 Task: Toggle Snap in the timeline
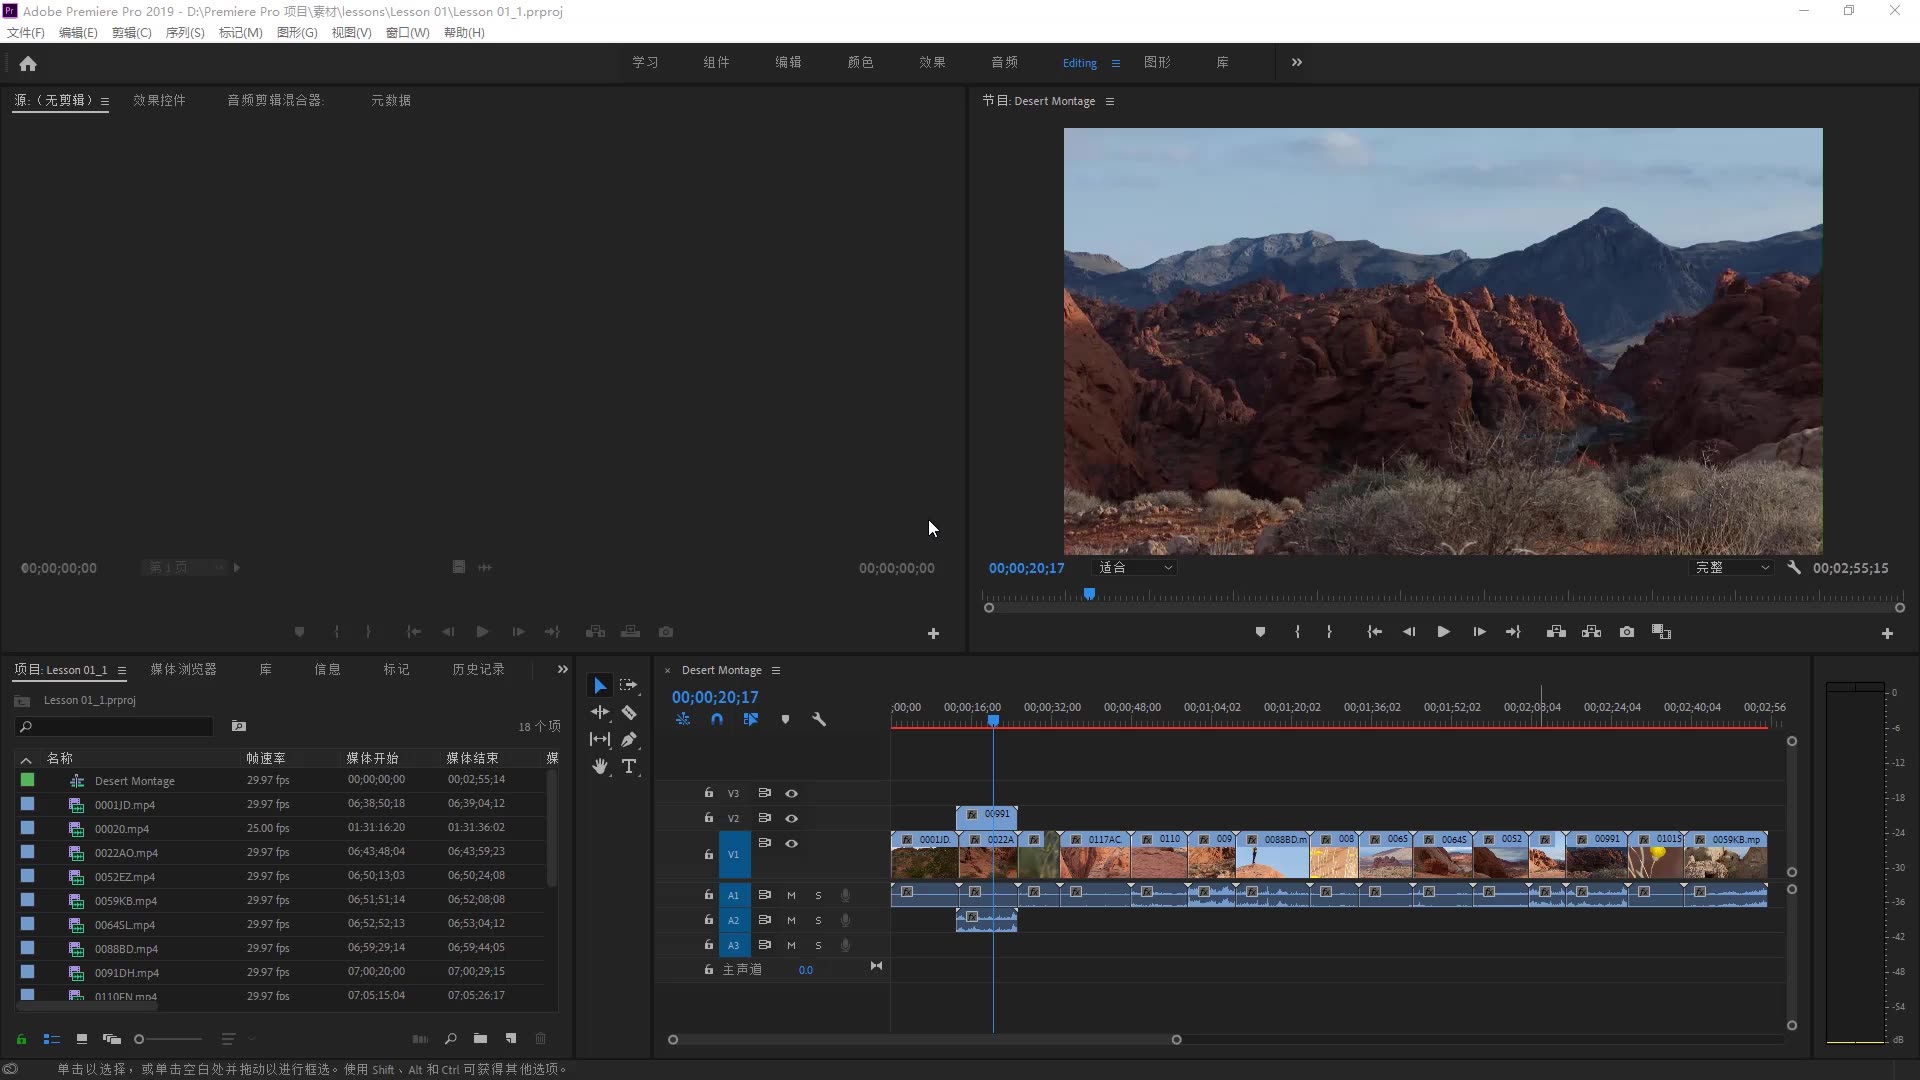(717, 719)
